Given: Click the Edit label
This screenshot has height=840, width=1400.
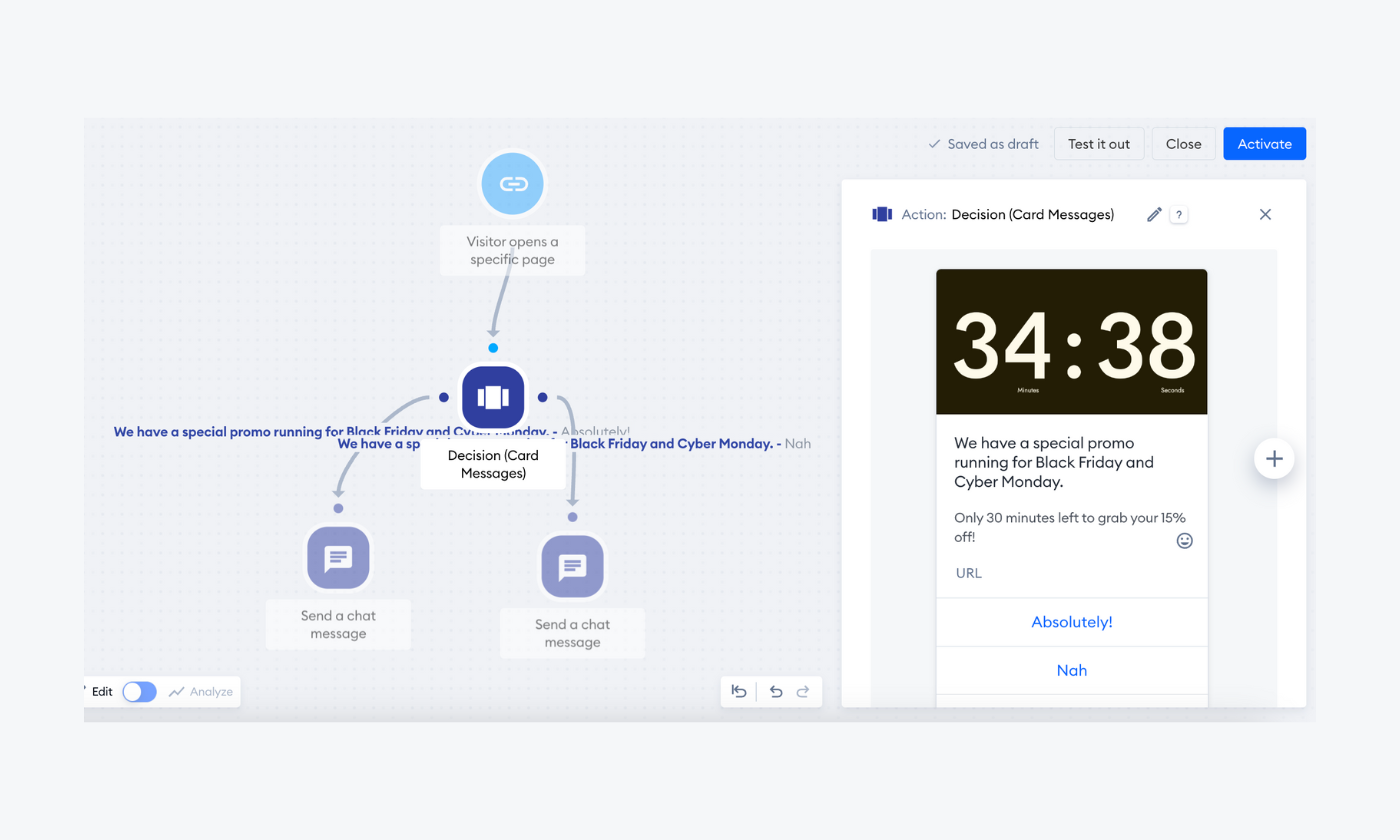Looking at the screenshot, I should [102, 691].
